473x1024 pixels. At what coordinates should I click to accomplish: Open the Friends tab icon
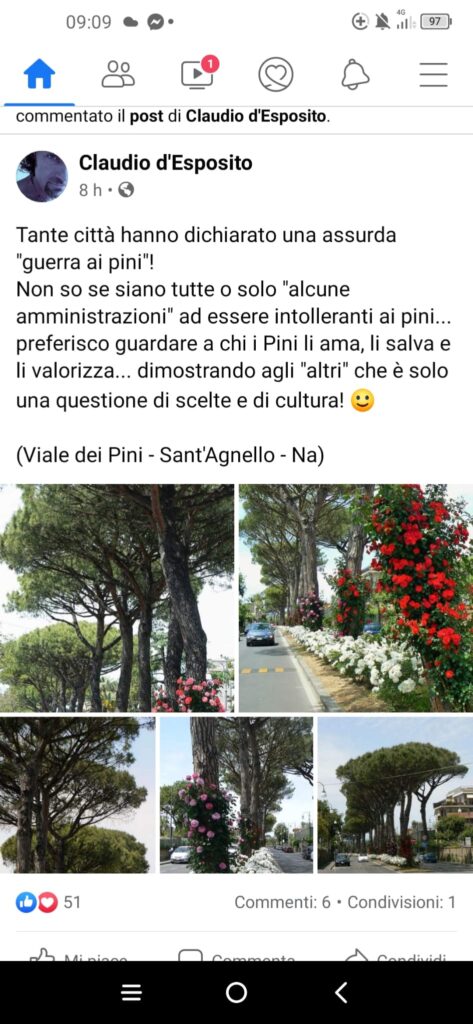point(118,74)
